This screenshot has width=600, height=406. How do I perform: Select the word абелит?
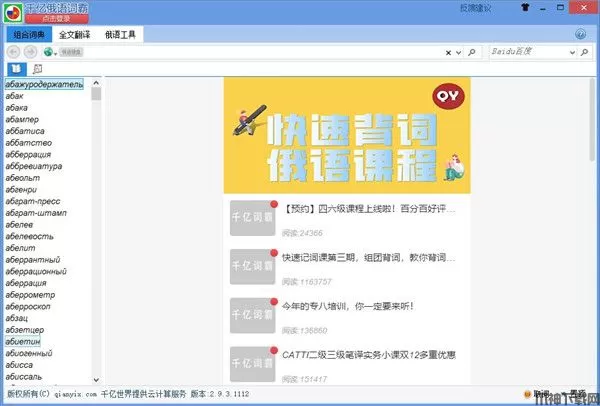pos(20,248)
